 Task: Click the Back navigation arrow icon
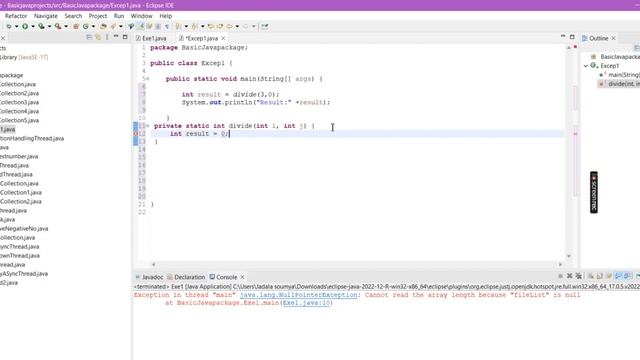pos(229,27)
